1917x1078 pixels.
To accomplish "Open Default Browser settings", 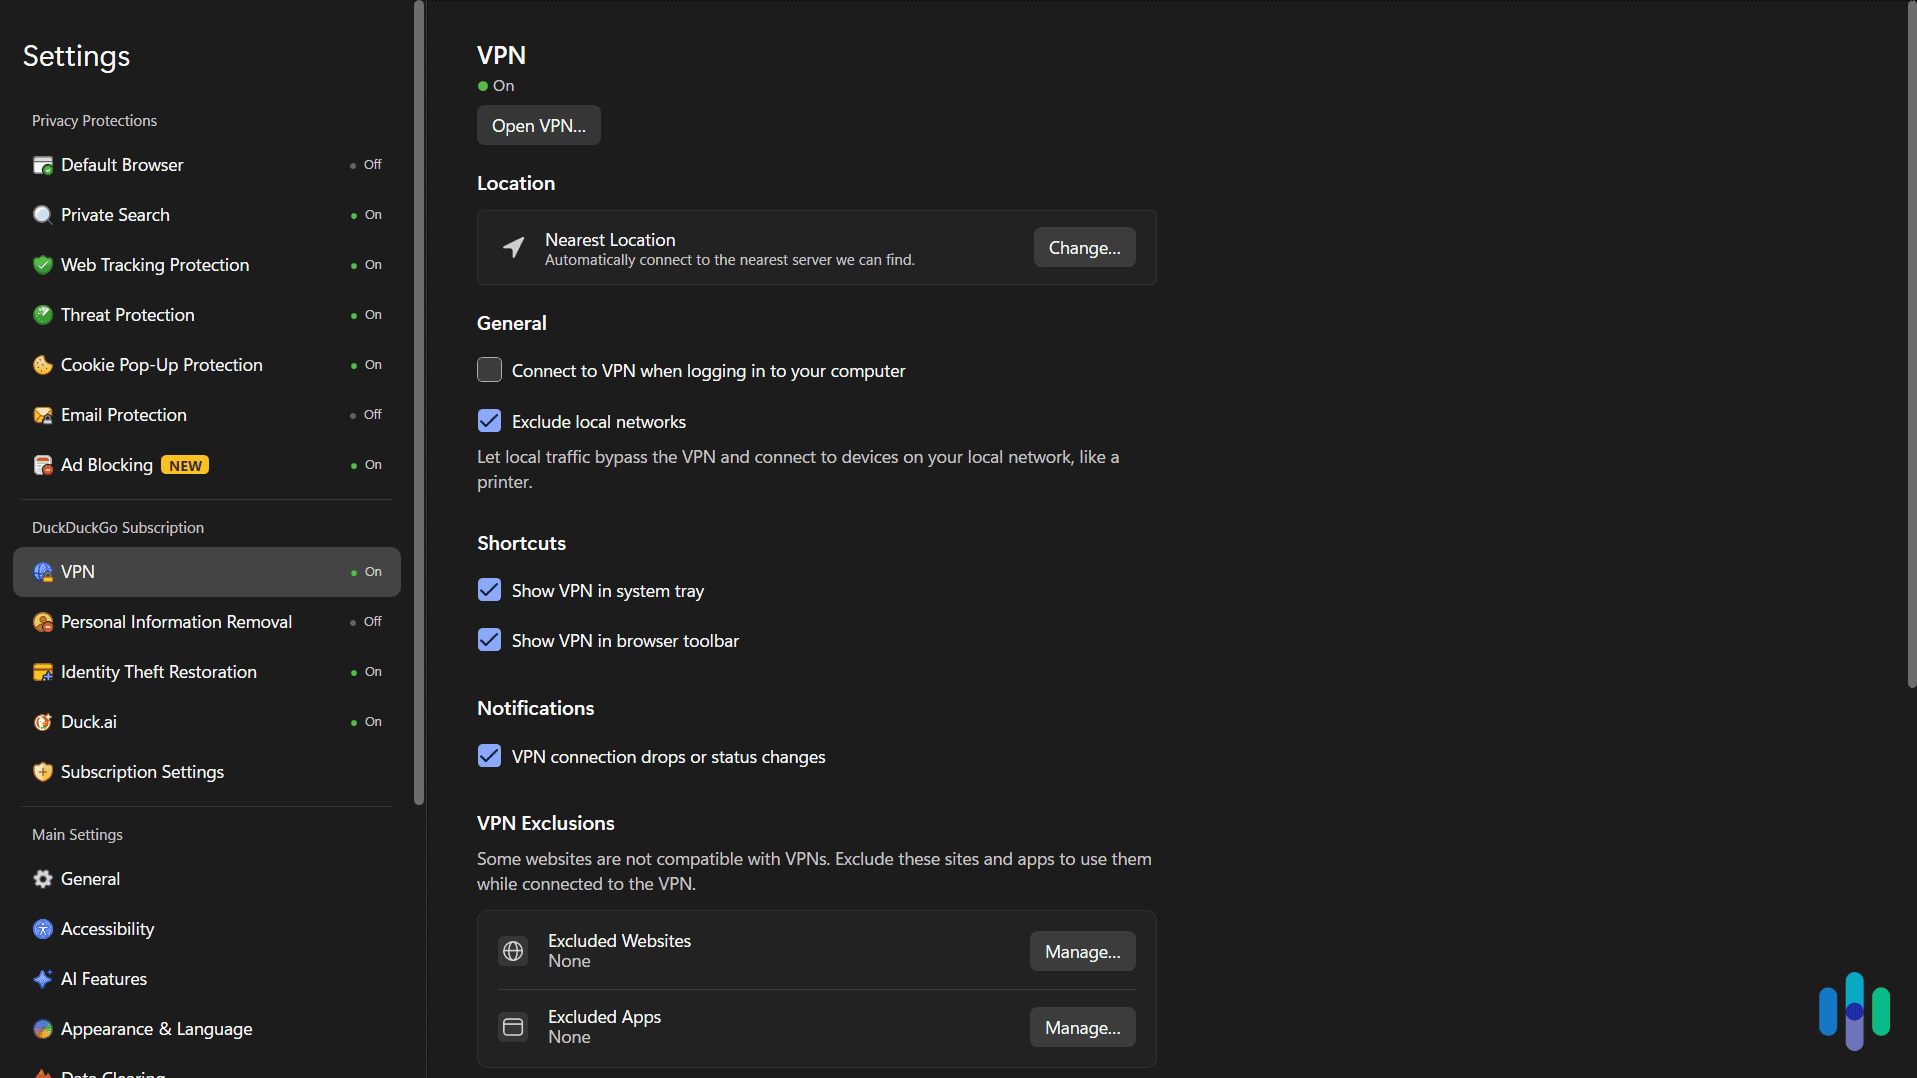I will click(x=207, y=165).
